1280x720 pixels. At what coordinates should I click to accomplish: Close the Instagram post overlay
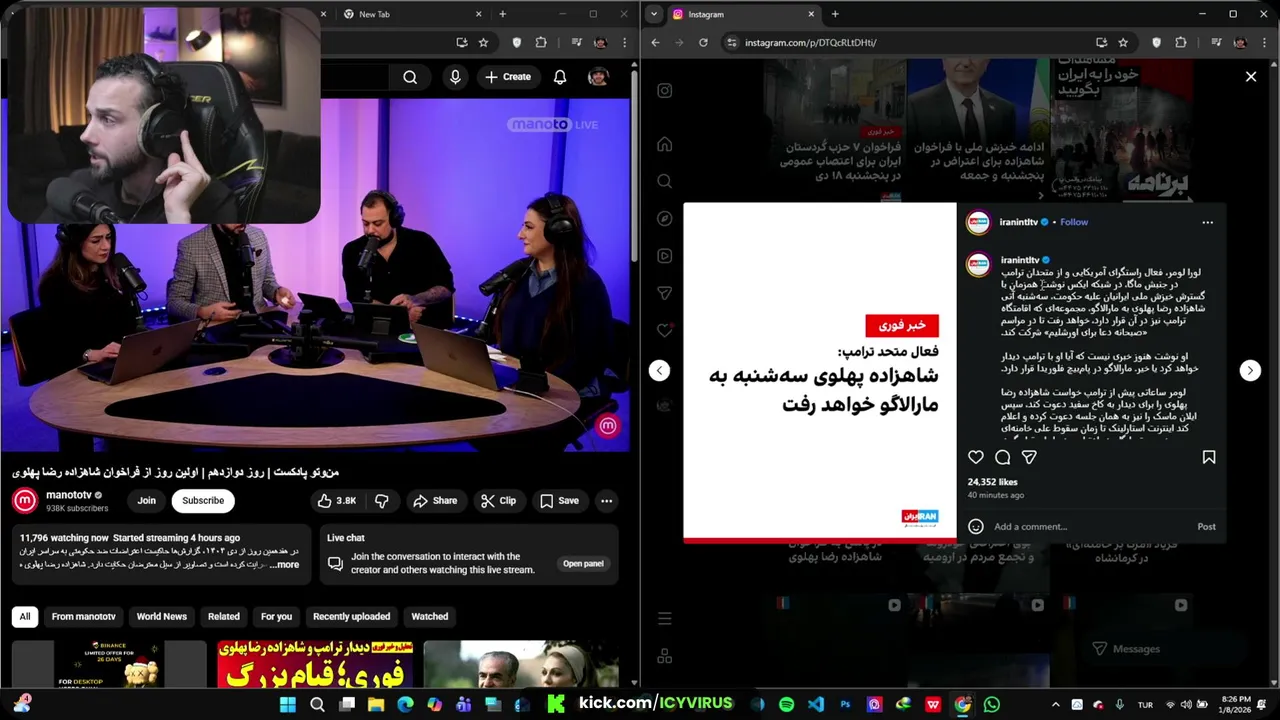click(1250, 77)
